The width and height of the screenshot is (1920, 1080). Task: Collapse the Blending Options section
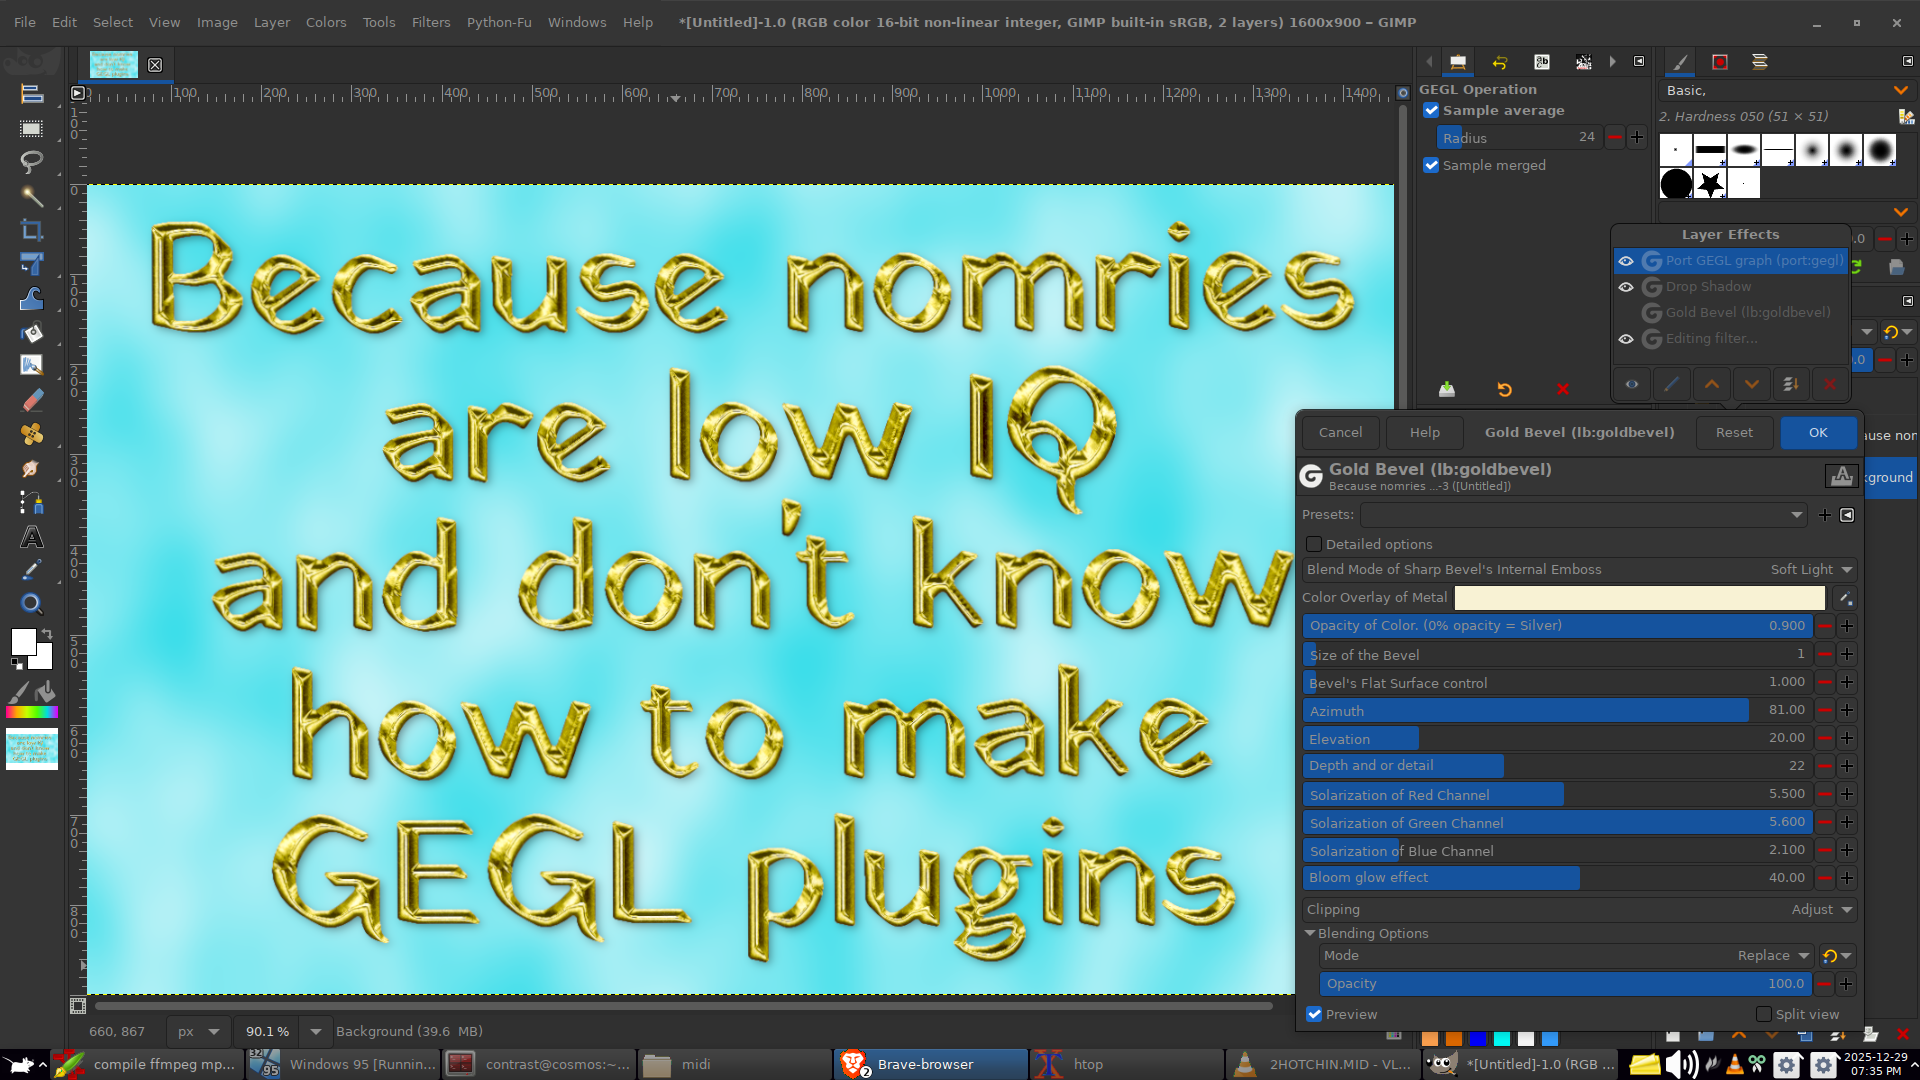click(x=1310, y=933)
